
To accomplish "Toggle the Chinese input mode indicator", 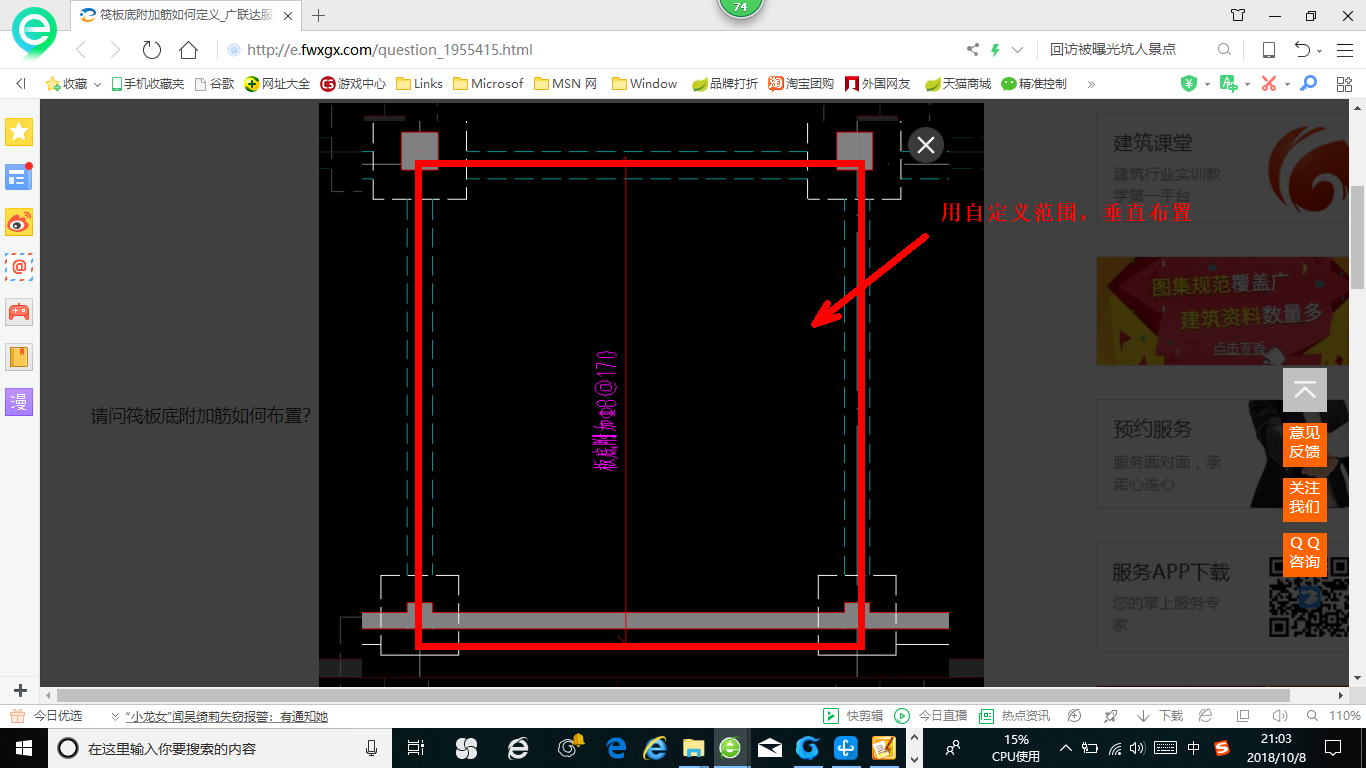I will (1194, 748).
